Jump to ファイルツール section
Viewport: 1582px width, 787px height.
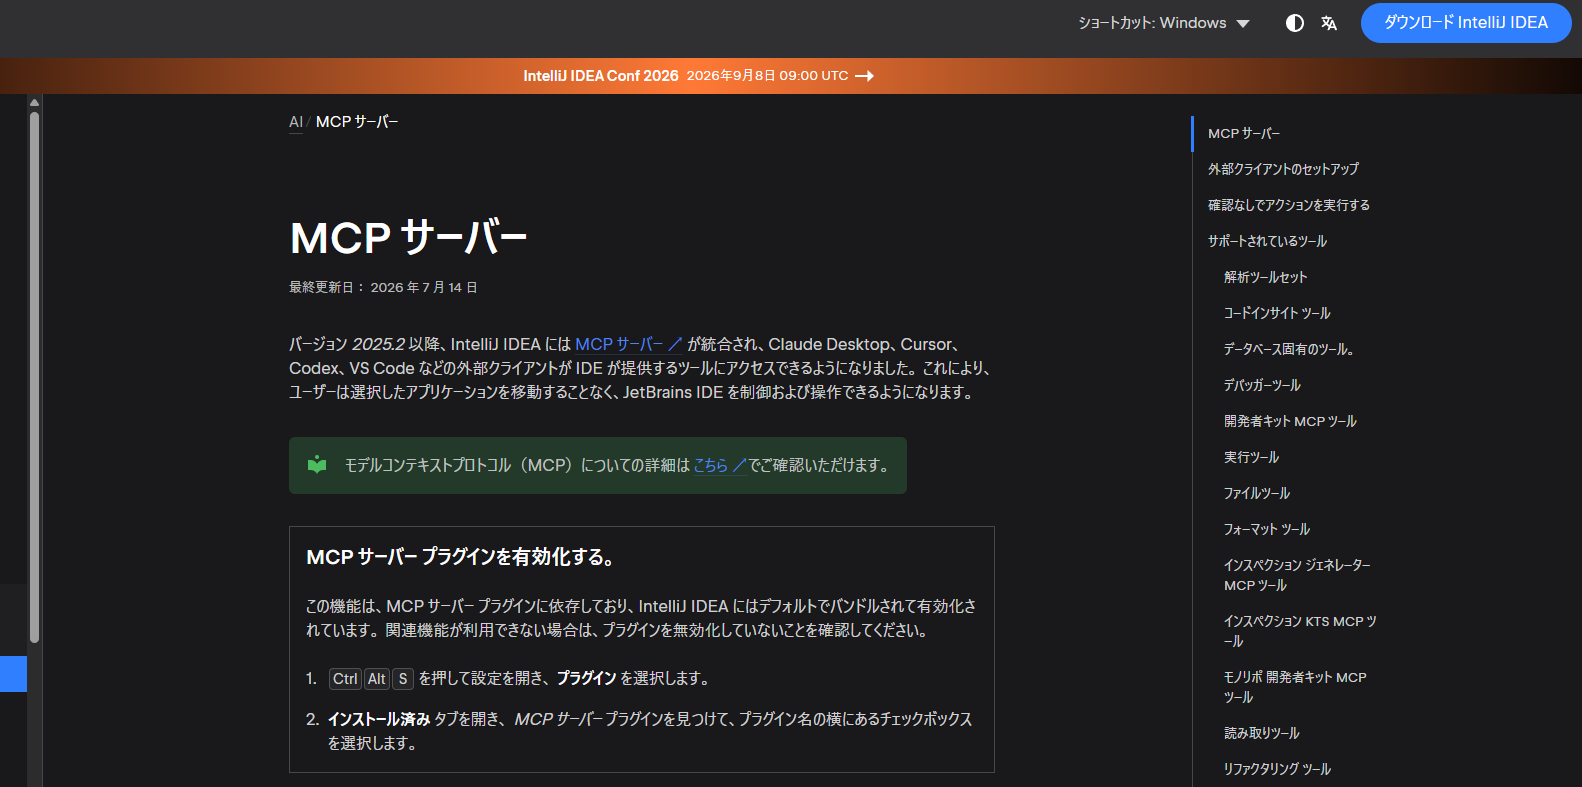pos(1257,494)
